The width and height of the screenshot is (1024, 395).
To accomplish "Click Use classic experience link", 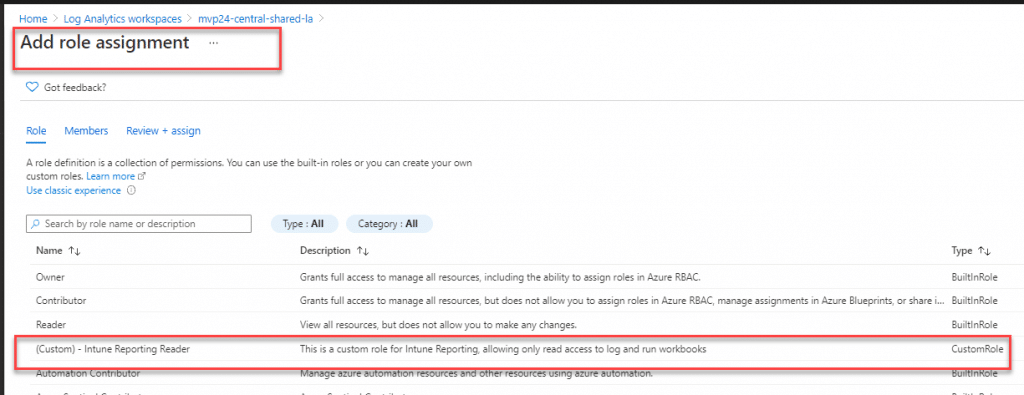I will [73, 191].
